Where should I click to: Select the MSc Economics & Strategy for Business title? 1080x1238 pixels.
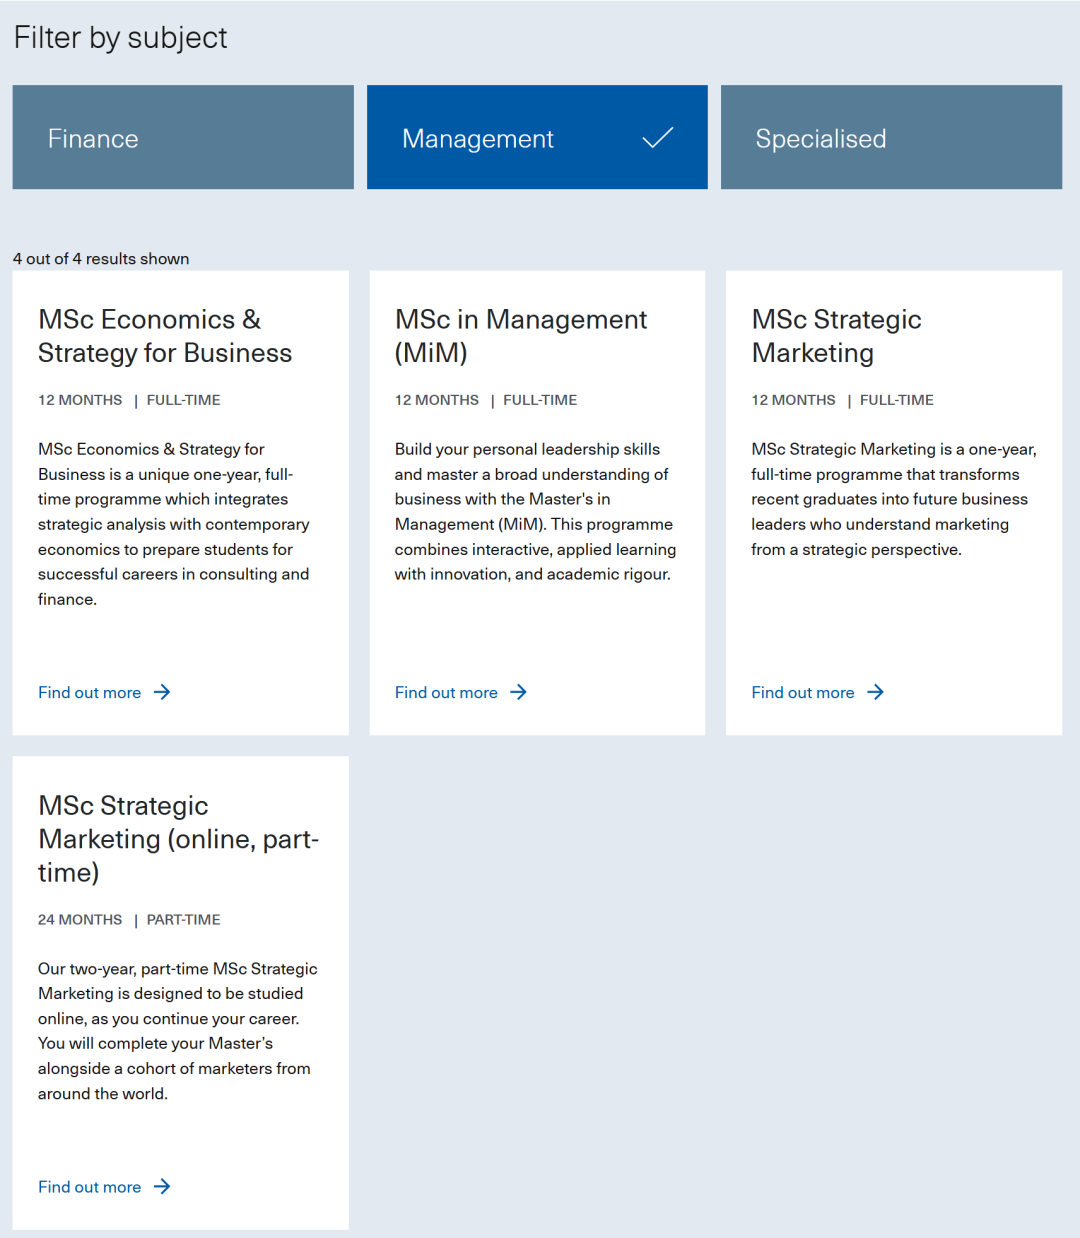click(x=165, y=336)
